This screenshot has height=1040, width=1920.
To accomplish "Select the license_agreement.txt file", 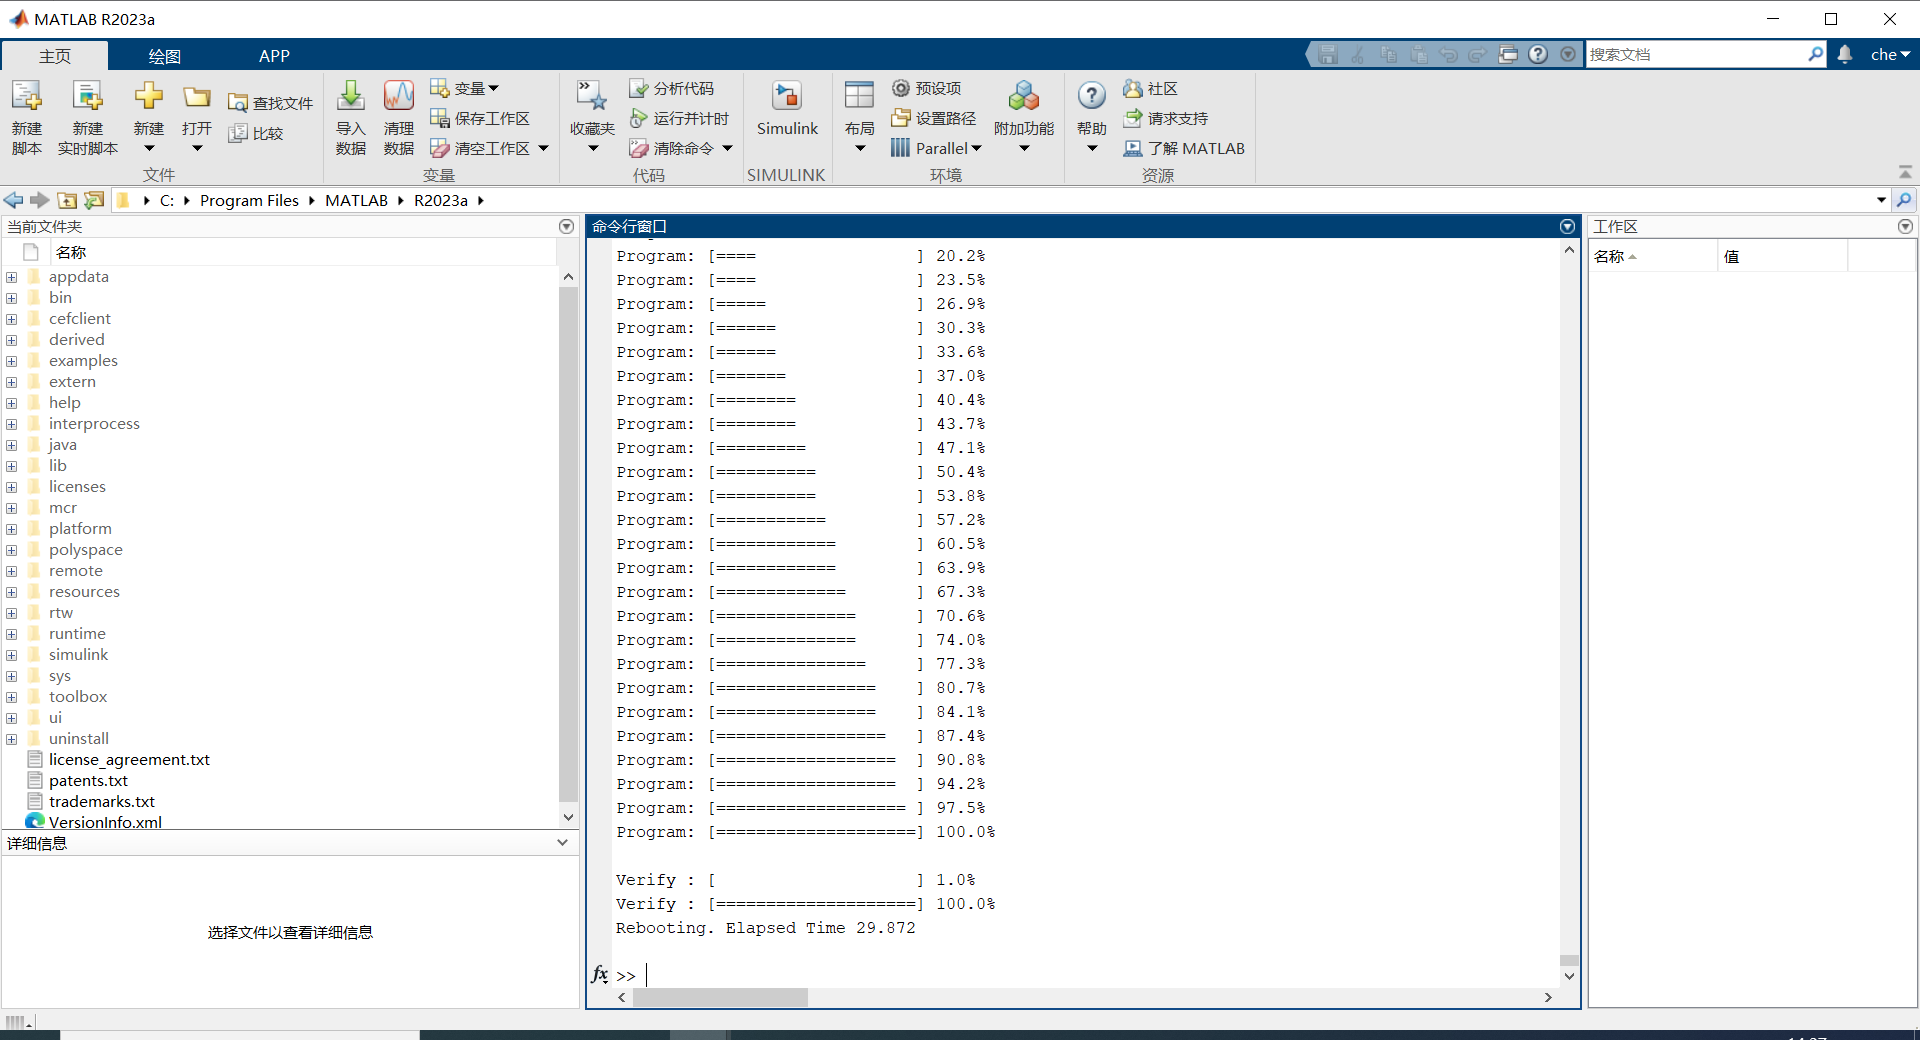I will [129, 760].
